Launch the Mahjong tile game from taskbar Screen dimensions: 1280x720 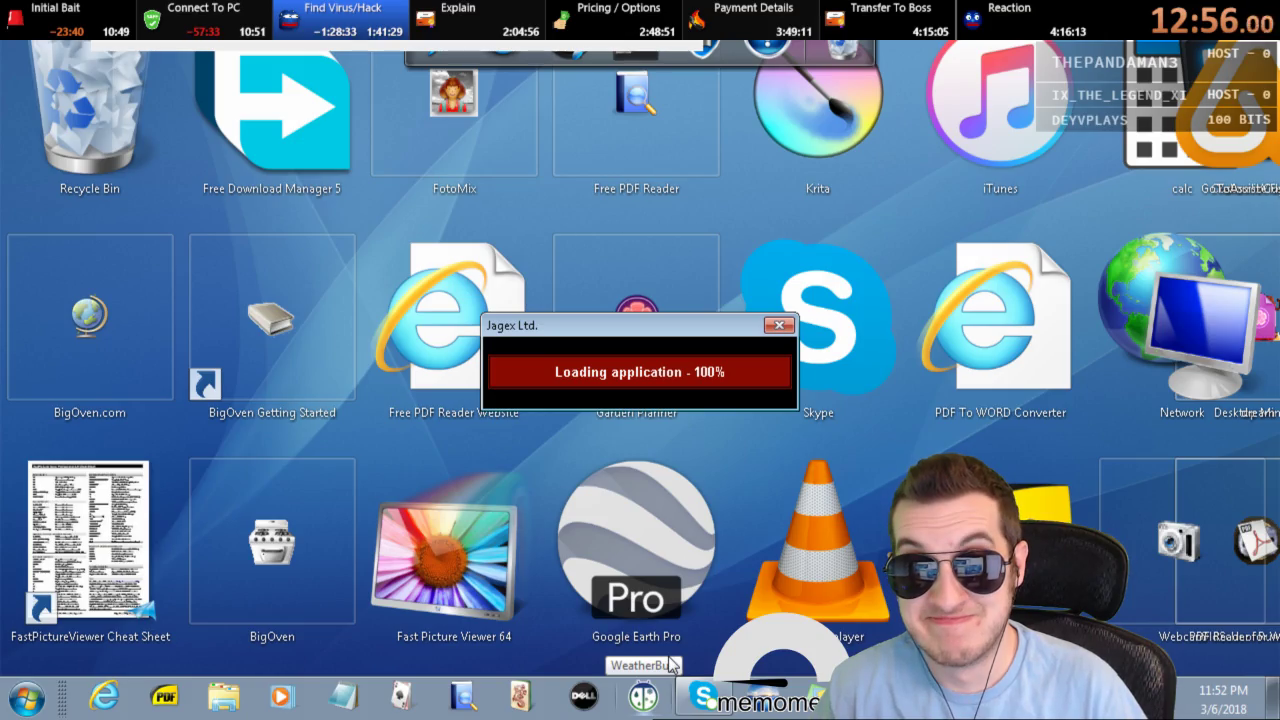tap(521, 696)
